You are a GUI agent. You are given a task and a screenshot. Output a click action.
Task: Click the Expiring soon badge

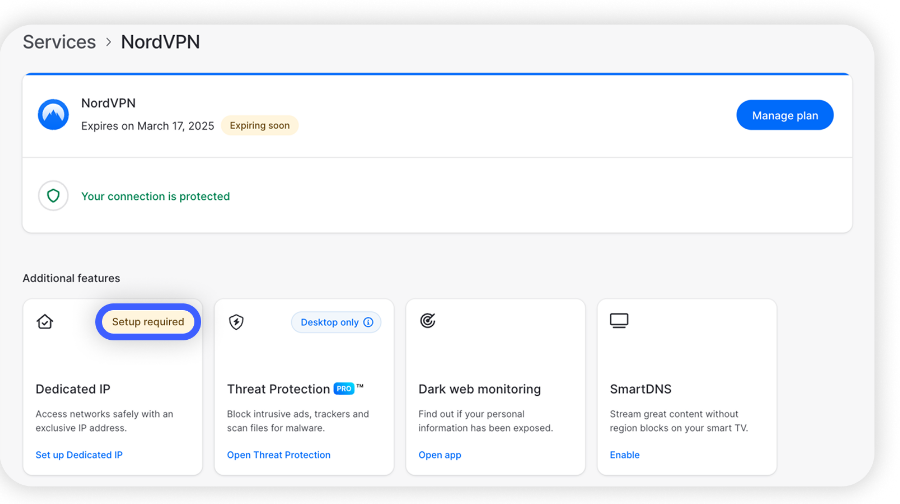click(x=259, y=125)
